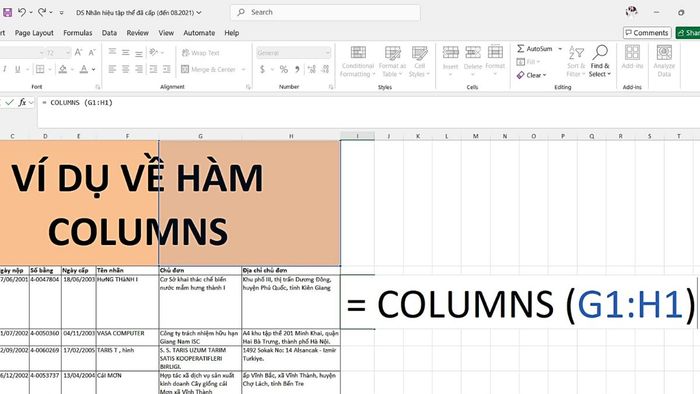The width and height of the screenshot is (700, 394).
Task: Click the fx Insert Function icon
Action: 22,103
